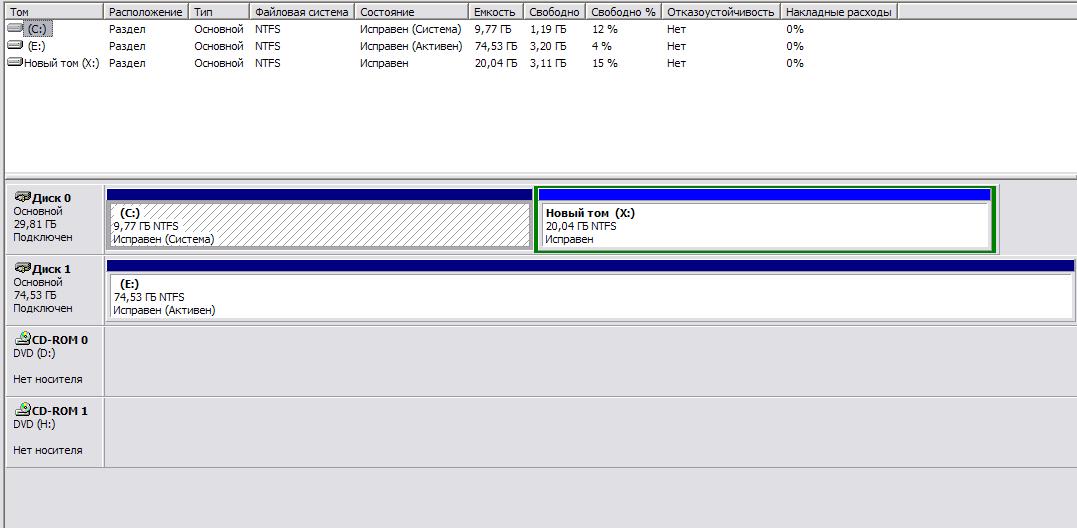Screen dimensions: 1077x528
Task: Click 'Исправен (Система)' status in list
Action: pos(411,29)
